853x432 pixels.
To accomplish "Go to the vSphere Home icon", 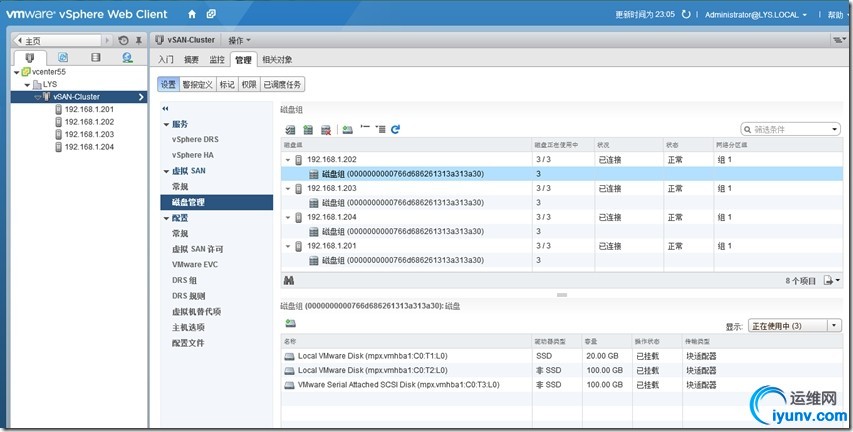I will [x=192, y=15].
